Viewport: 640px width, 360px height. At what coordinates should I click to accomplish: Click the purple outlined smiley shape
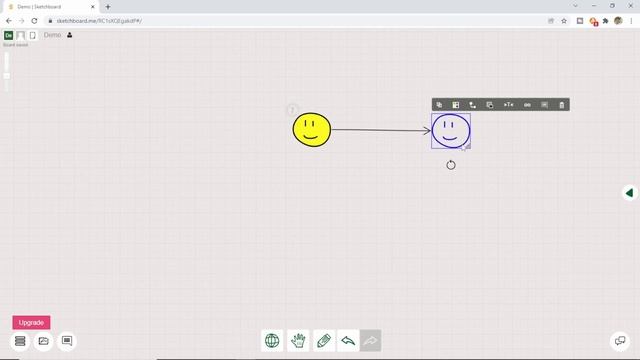pos(451,131)
